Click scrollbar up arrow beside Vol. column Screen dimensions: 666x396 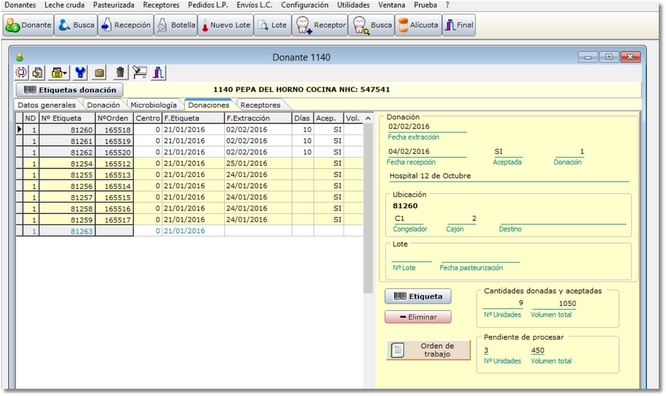click(x=368, y=118)
